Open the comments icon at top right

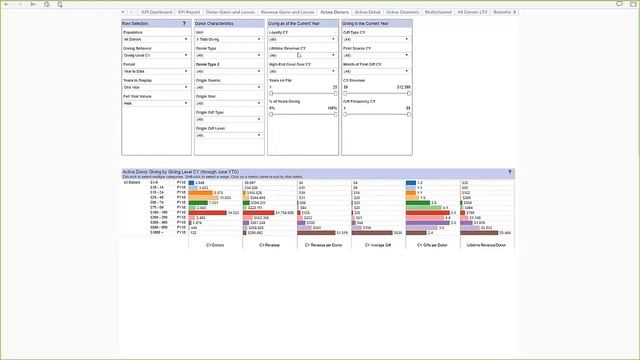(x=619, y=4)
